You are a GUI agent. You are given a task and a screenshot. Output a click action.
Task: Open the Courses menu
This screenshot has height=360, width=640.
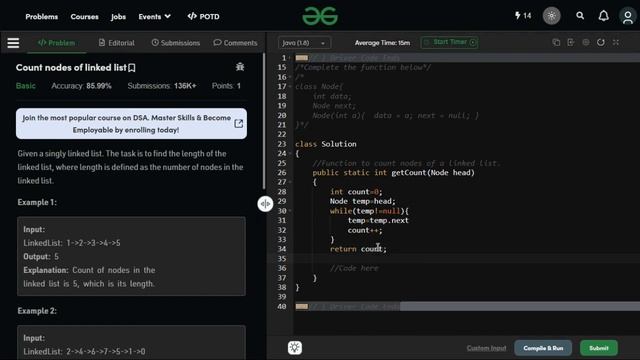pyautogui.click(x=84, y=17)
